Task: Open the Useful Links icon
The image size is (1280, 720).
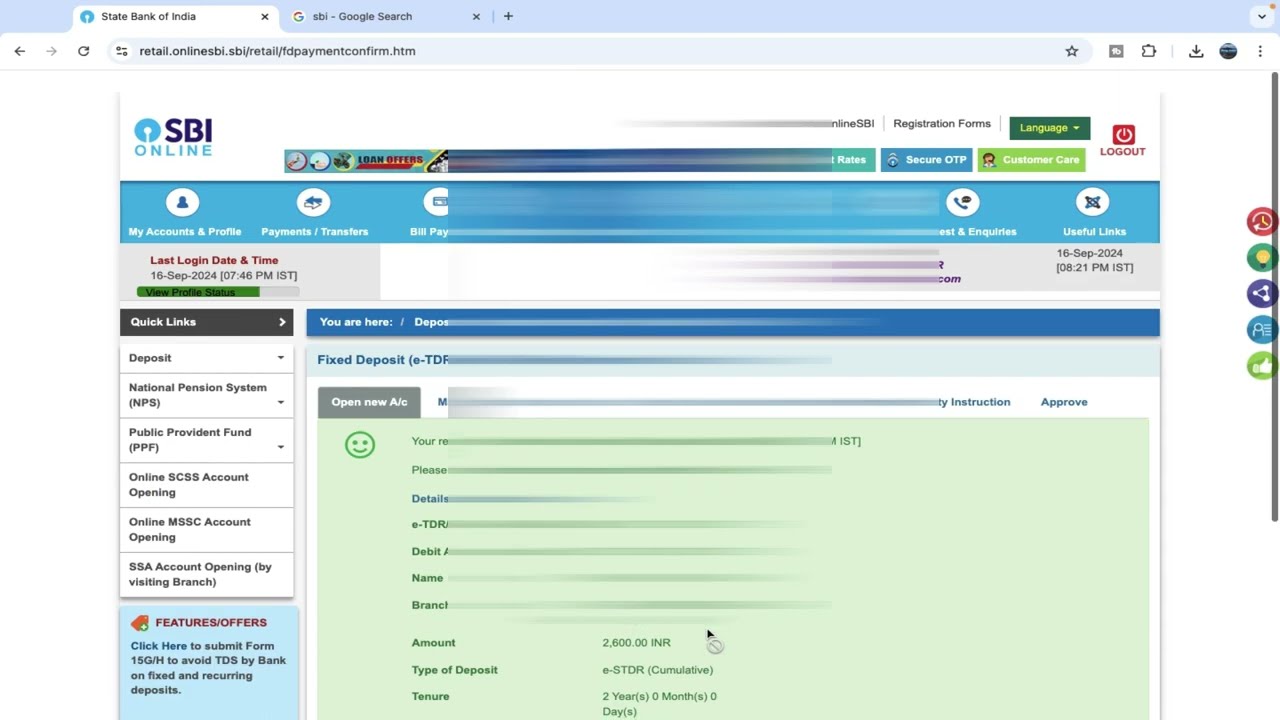Action: point(1092,203)
